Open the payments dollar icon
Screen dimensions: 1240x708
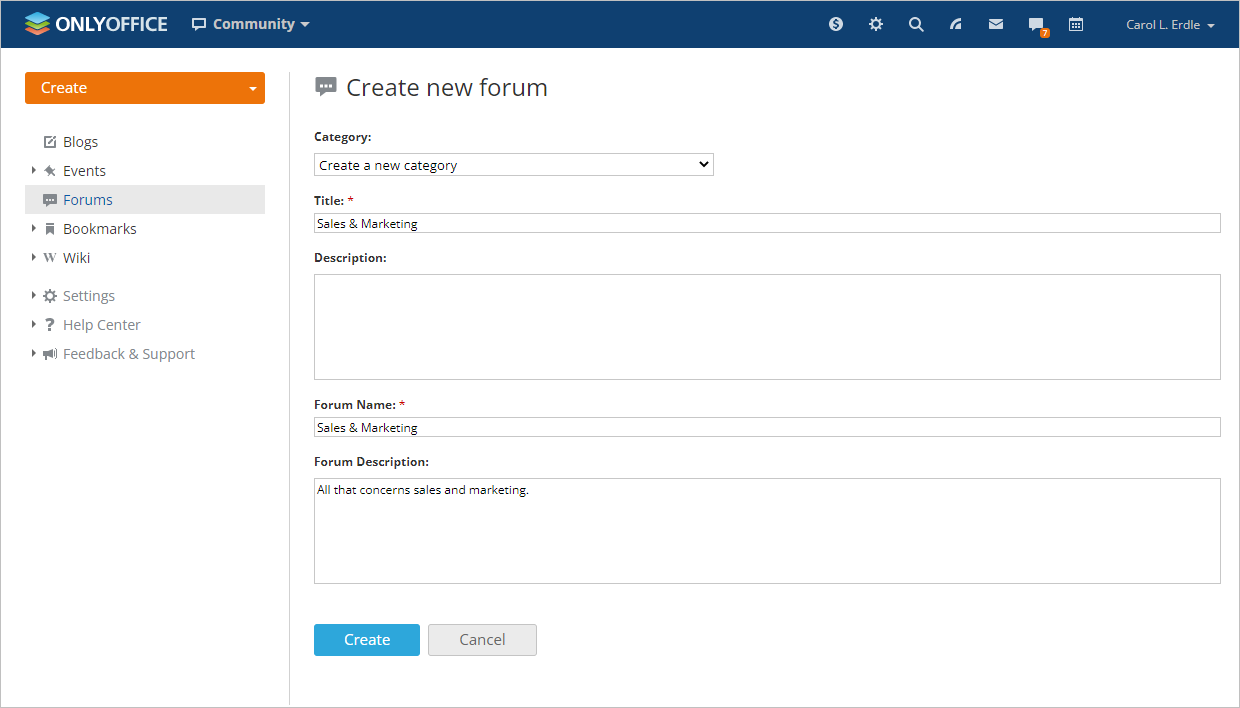[x=836, y=24]
